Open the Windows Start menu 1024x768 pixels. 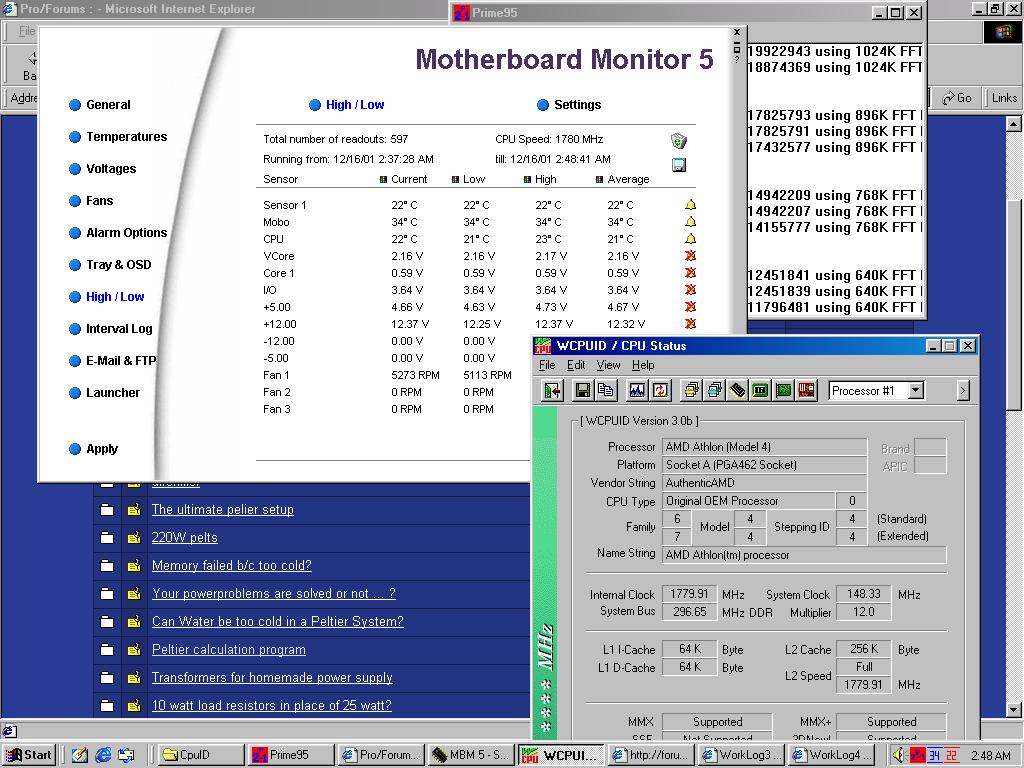(29, 755)
